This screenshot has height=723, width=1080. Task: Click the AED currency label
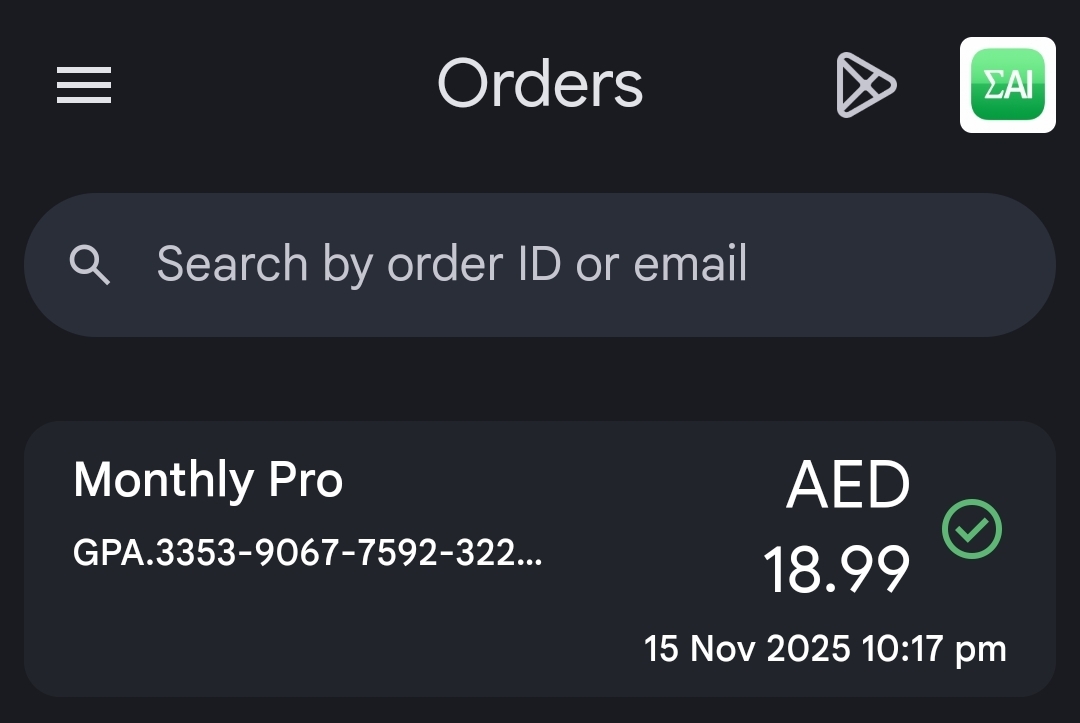848,486
